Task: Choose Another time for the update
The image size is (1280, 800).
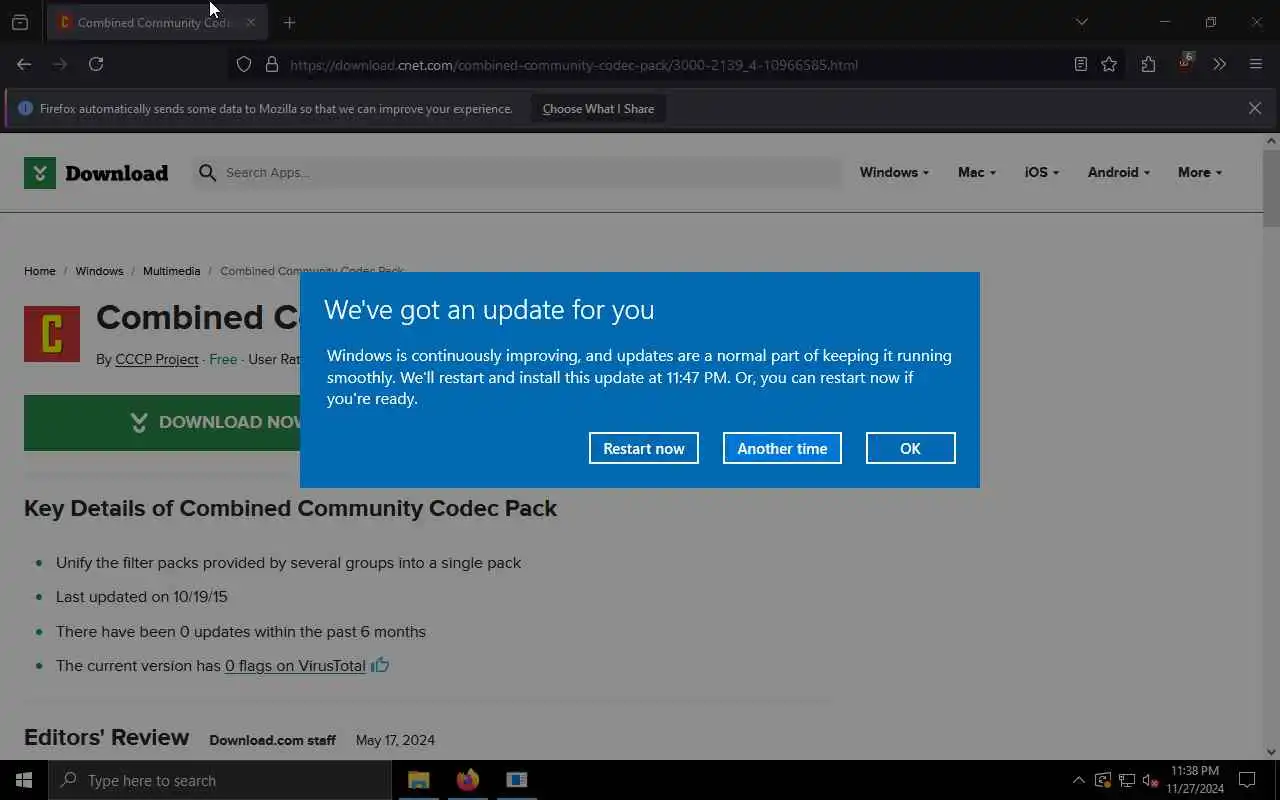Action: pyautogui.click(x=782, y=448)
